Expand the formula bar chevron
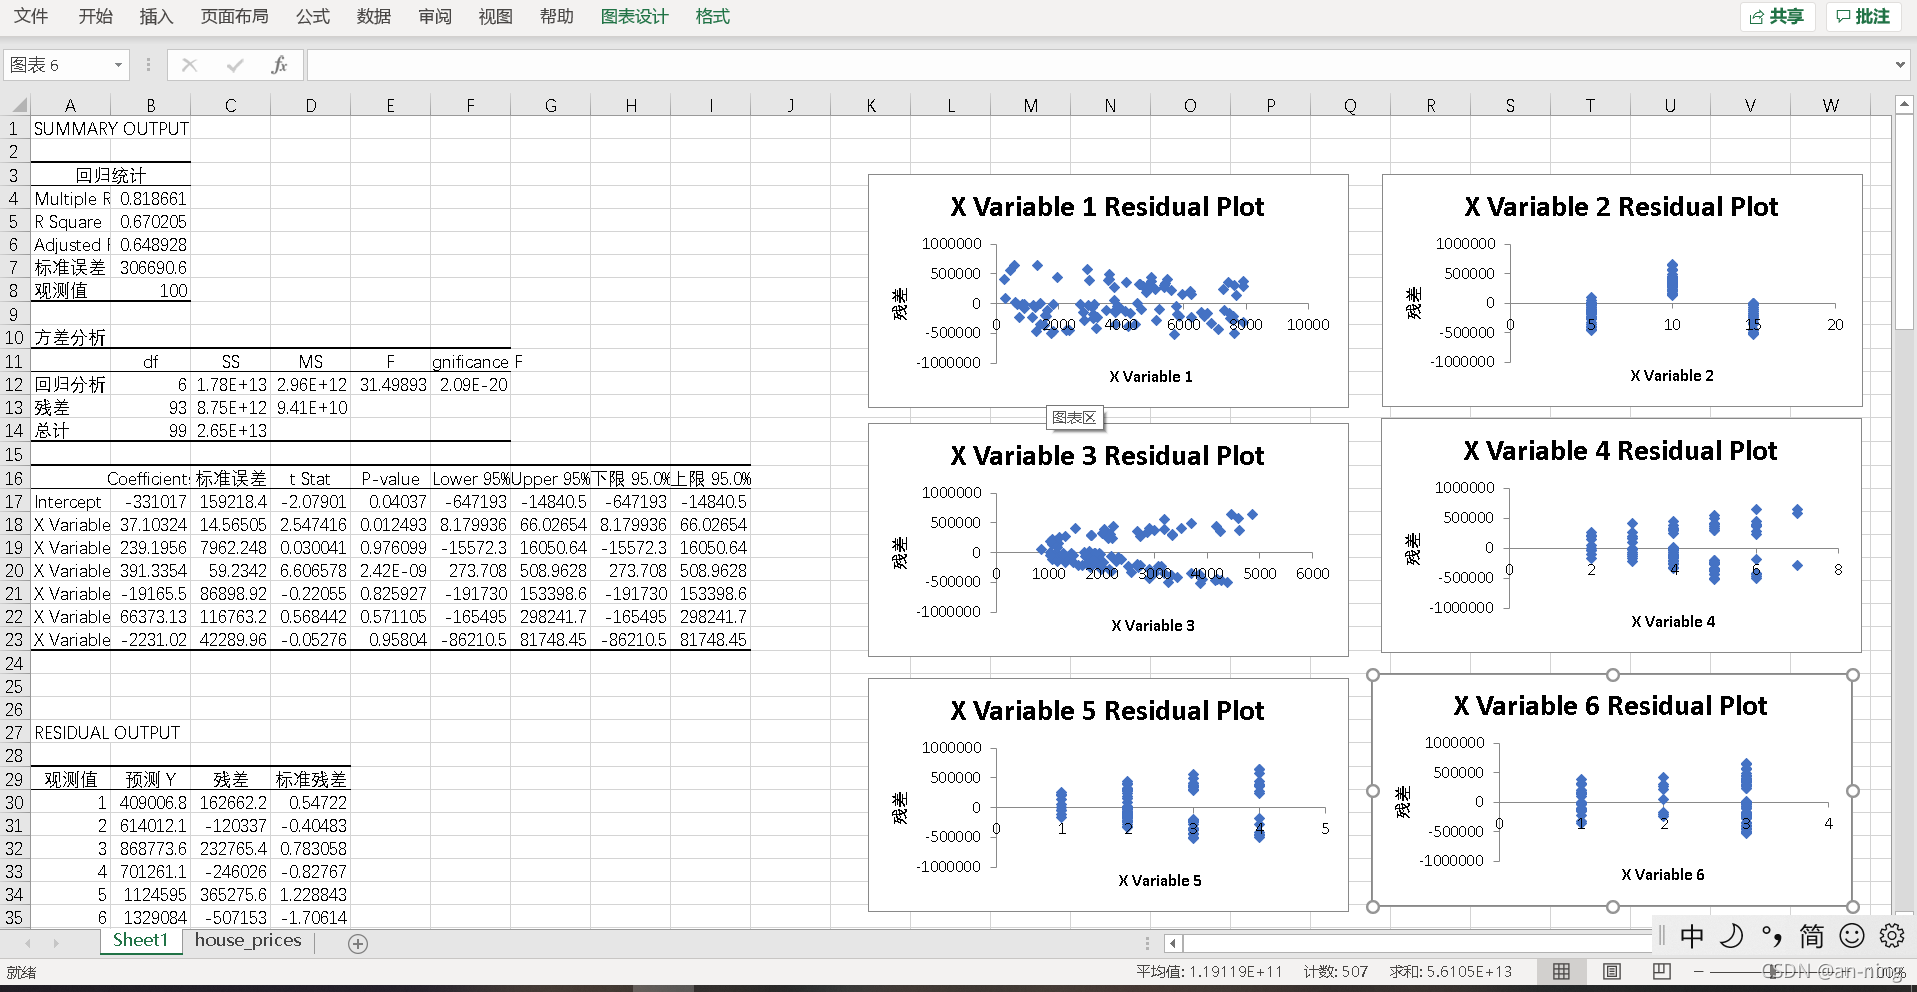 click(1900, 65)
